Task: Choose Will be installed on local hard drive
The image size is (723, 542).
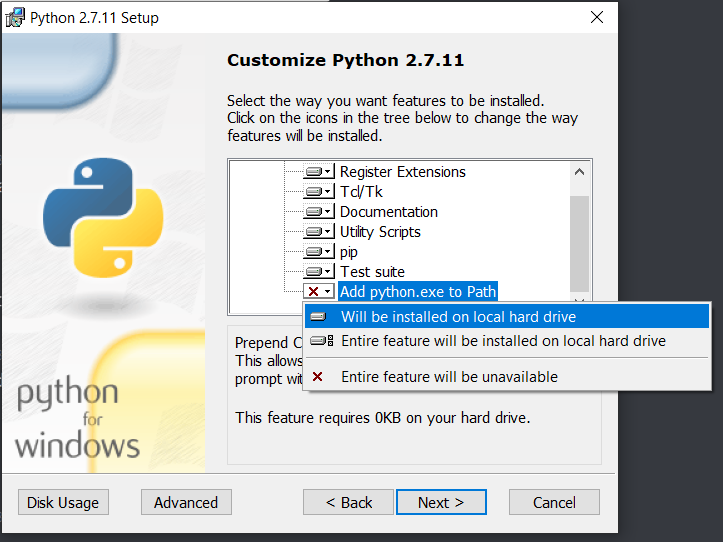Action: point(507,316)
